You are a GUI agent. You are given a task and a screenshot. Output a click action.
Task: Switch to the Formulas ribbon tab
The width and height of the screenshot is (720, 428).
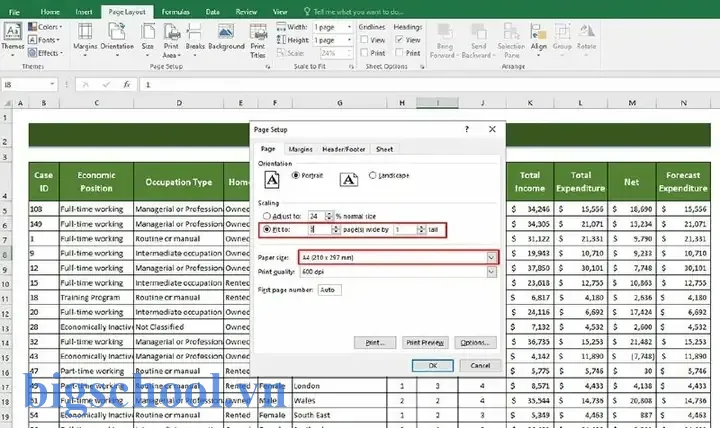click(175, 12)
